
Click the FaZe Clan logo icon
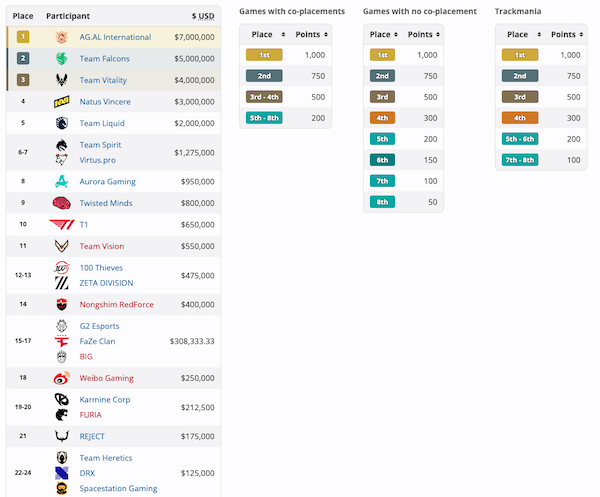tap(62, 341)
